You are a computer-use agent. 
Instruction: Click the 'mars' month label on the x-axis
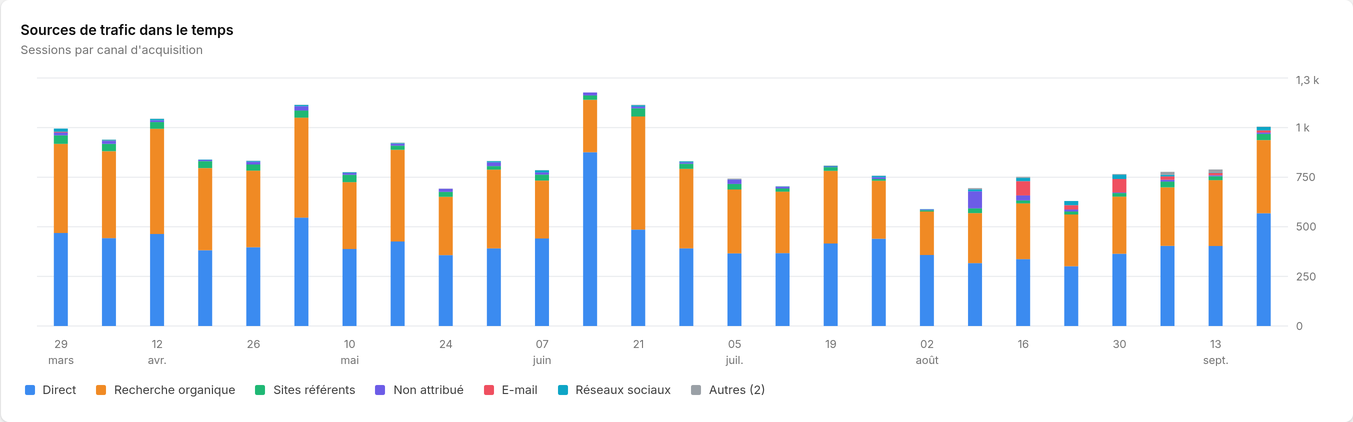61,360
